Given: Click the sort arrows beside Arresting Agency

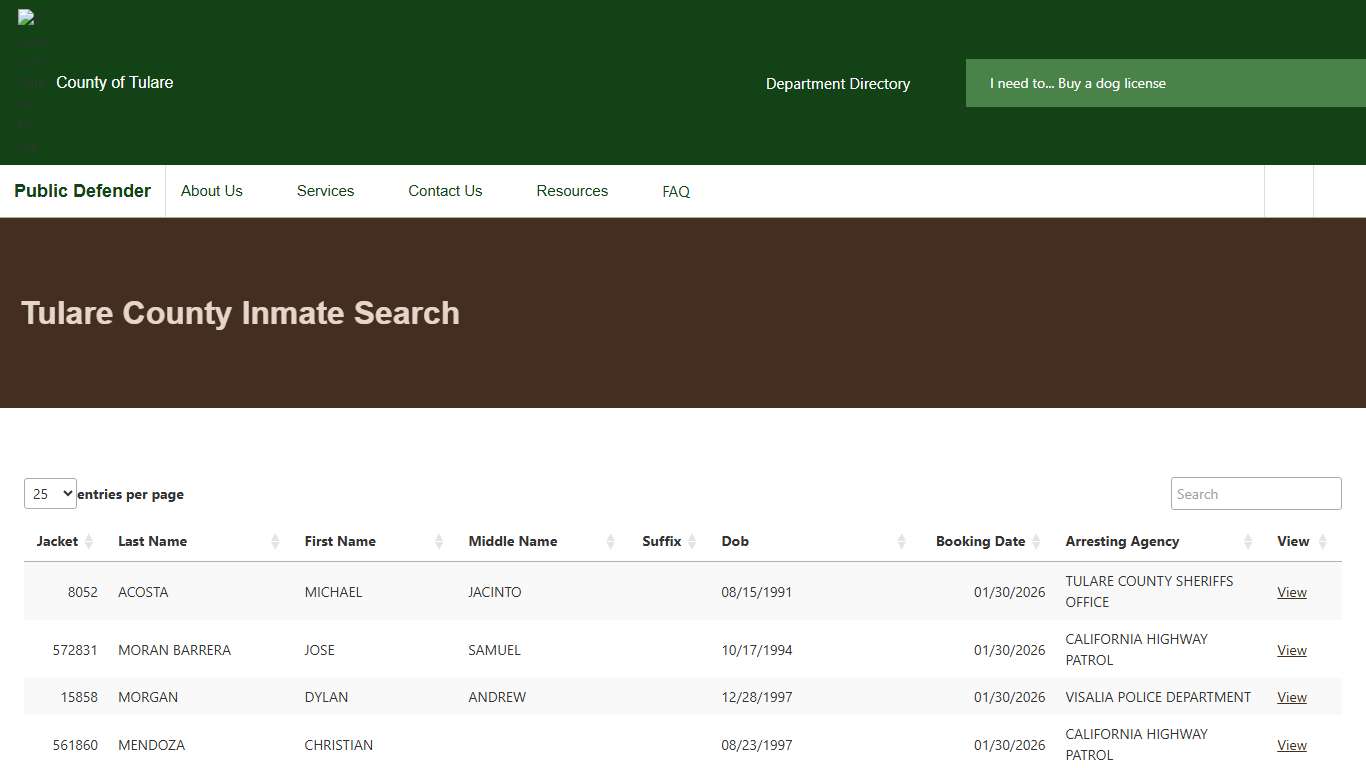Looking at the screenshot, I should point(1248,541).
